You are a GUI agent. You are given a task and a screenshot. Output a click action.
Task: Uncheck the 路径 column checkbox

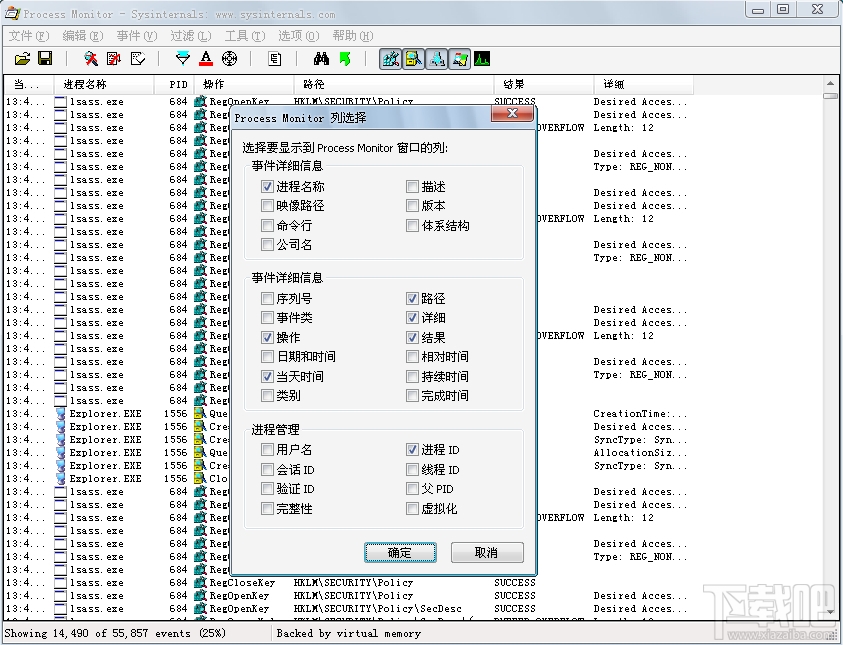(412, 298)
